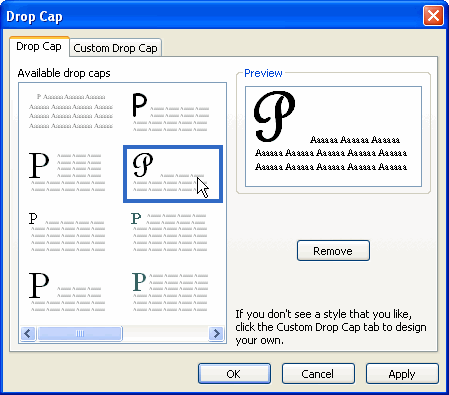Screen dimensions: 449x395
Task: Click the horizontal scrollbar thumb in the list
Action: pyautogui.click(x=80, y=333)
